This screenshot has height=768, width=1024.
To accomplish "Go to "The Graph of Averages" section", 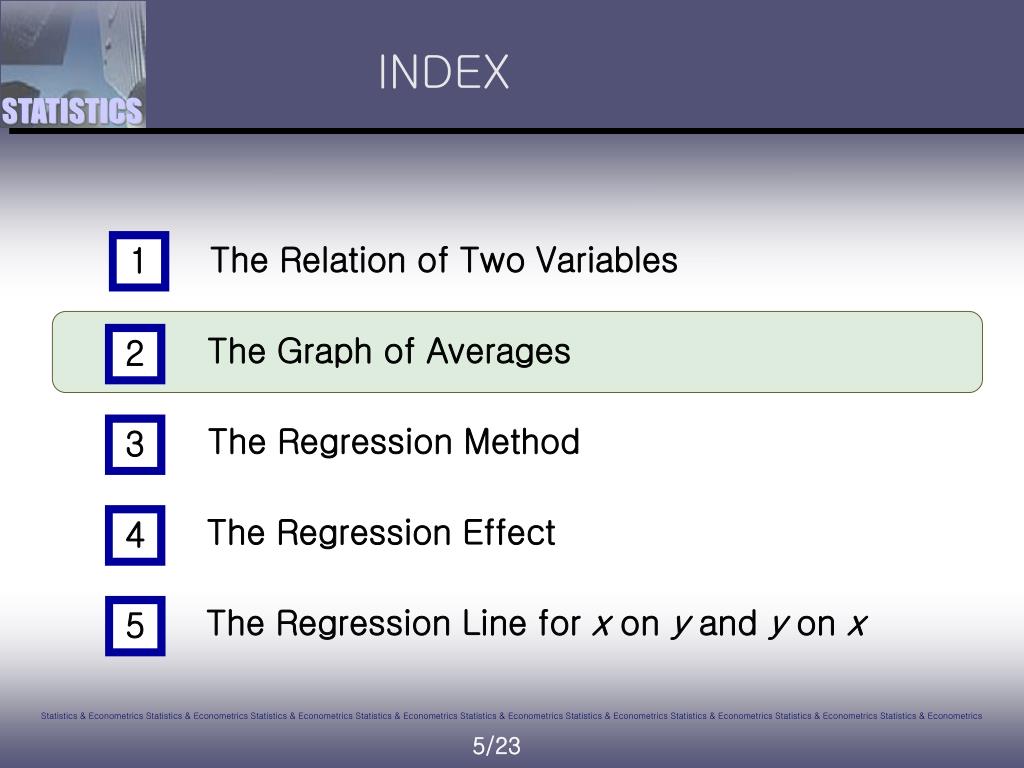I will (x=389, y=352).
